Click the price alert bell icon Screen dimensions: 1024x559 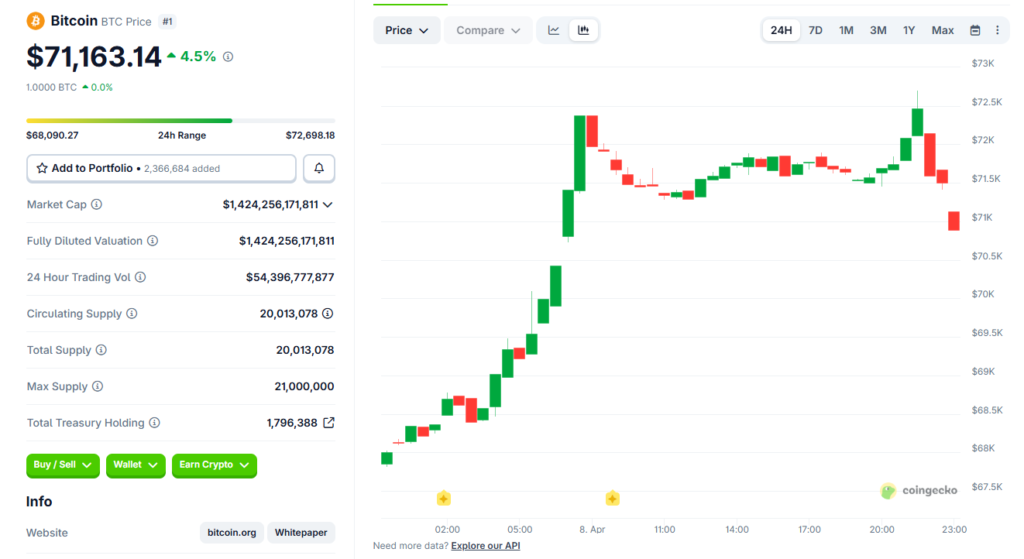pos(319,168)
